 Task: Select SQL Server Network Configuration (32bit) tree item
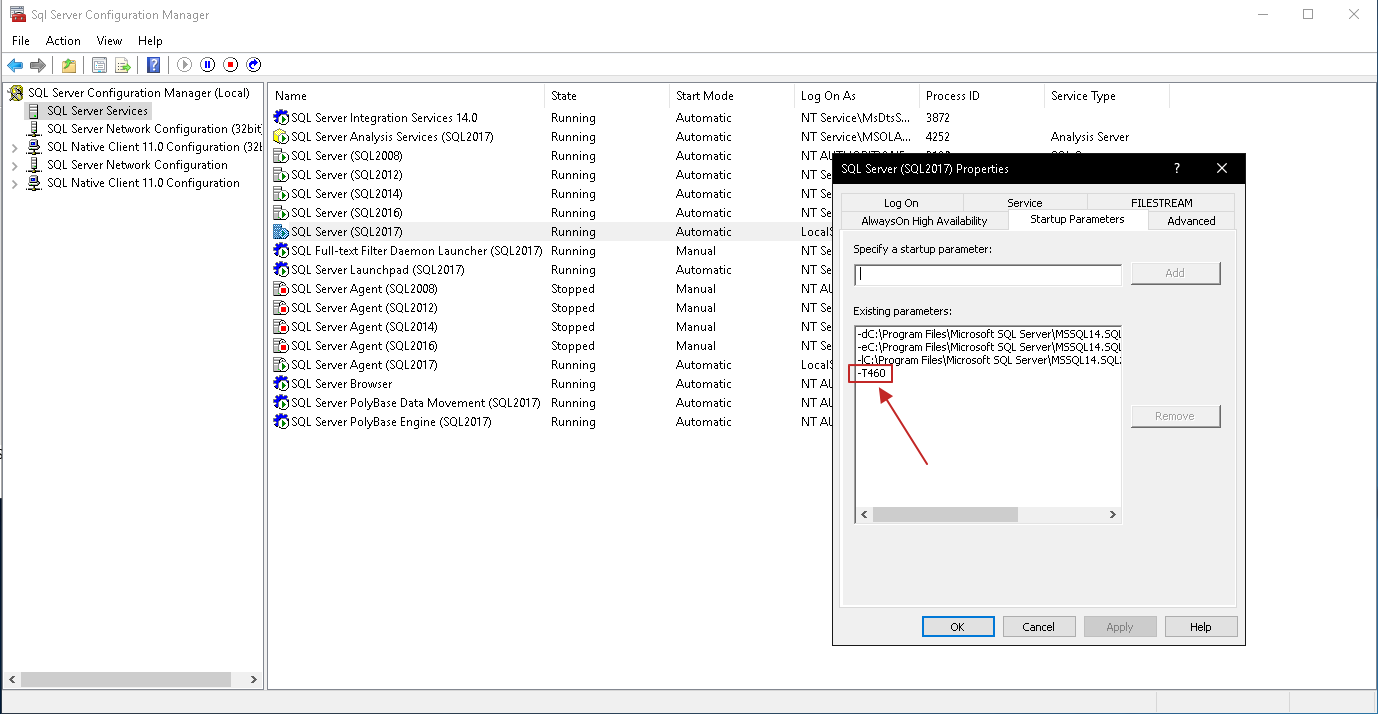tap(154, 129)
